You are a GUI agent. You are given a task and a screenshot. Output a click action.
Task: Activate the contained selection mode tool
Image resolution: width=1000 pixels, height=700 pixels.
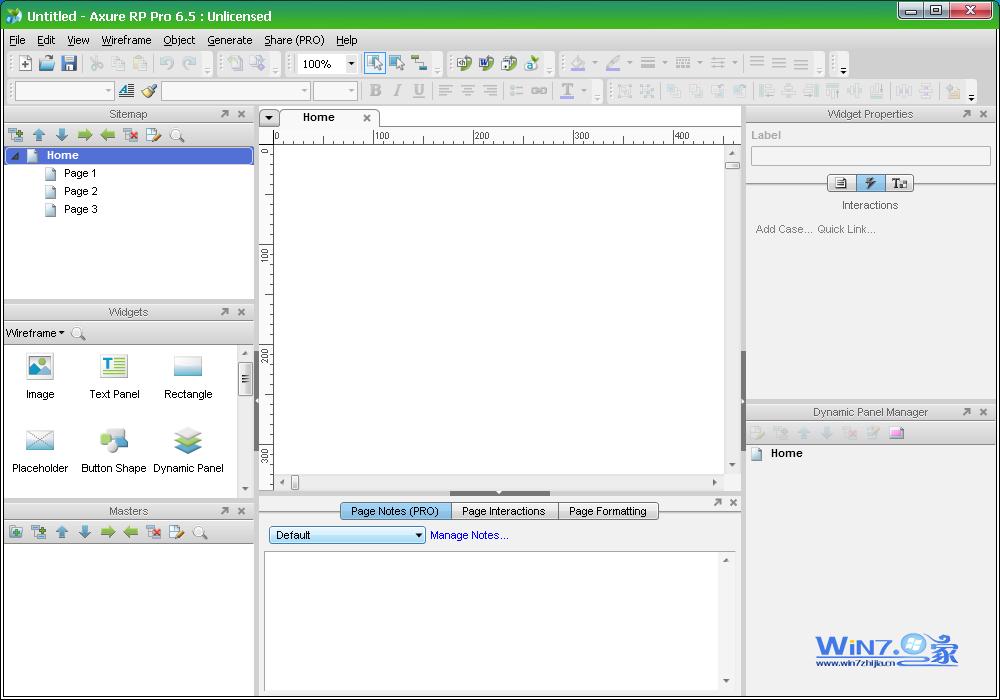[397, 63]
